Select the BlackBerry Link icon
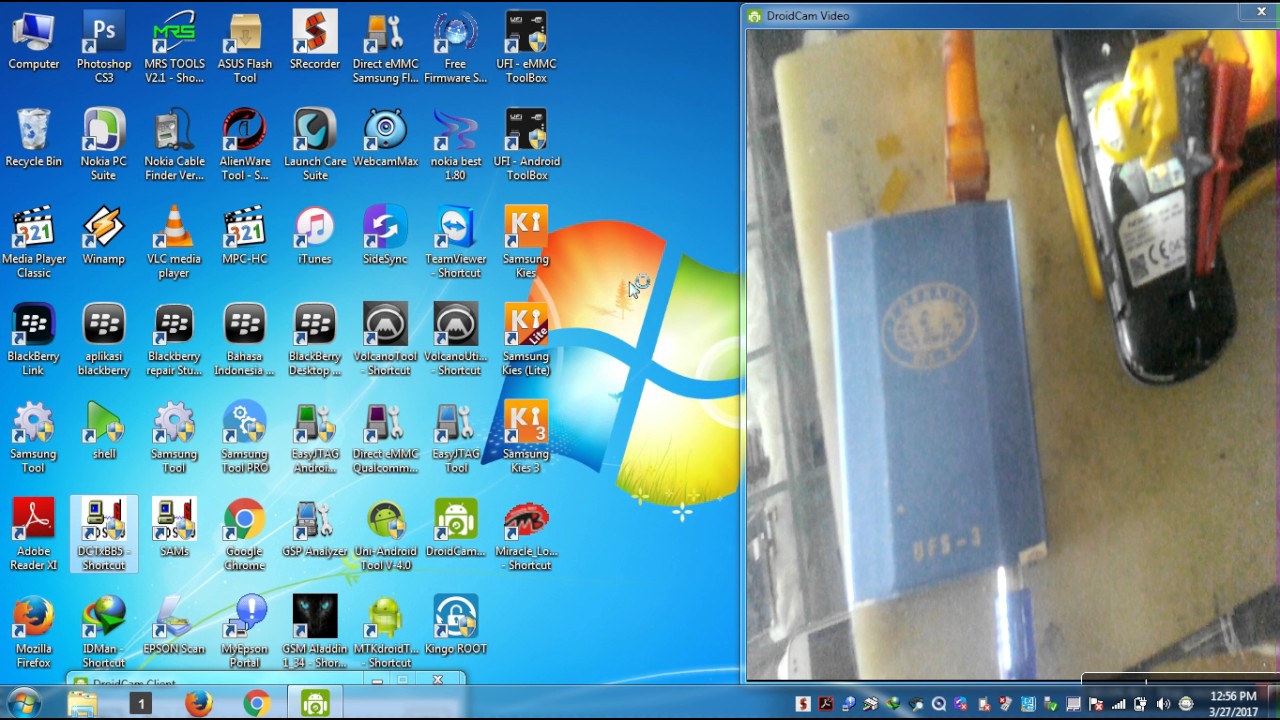The height and width of the screenshot is (720, 1280). tap(33, 340)
